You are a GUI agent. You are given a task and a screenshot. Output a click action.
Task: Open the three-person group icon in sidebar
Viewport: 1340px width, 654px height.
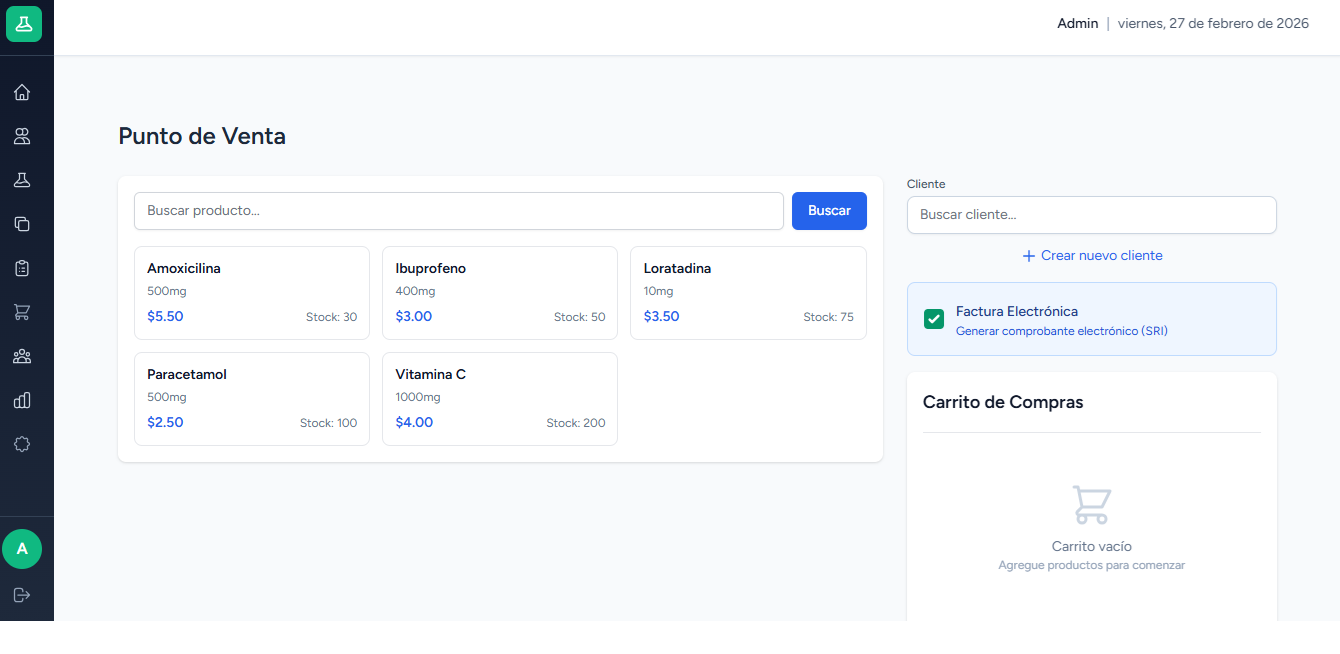(22, 356)
